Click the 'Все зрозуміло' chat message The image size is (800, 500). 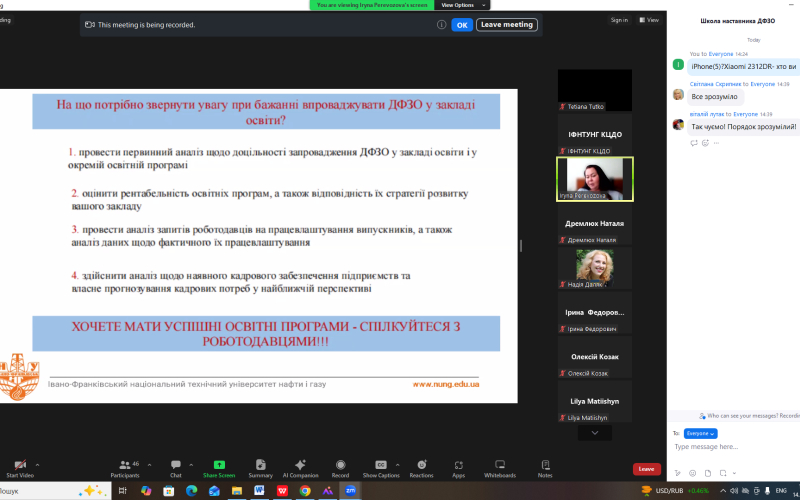(715, 96)
